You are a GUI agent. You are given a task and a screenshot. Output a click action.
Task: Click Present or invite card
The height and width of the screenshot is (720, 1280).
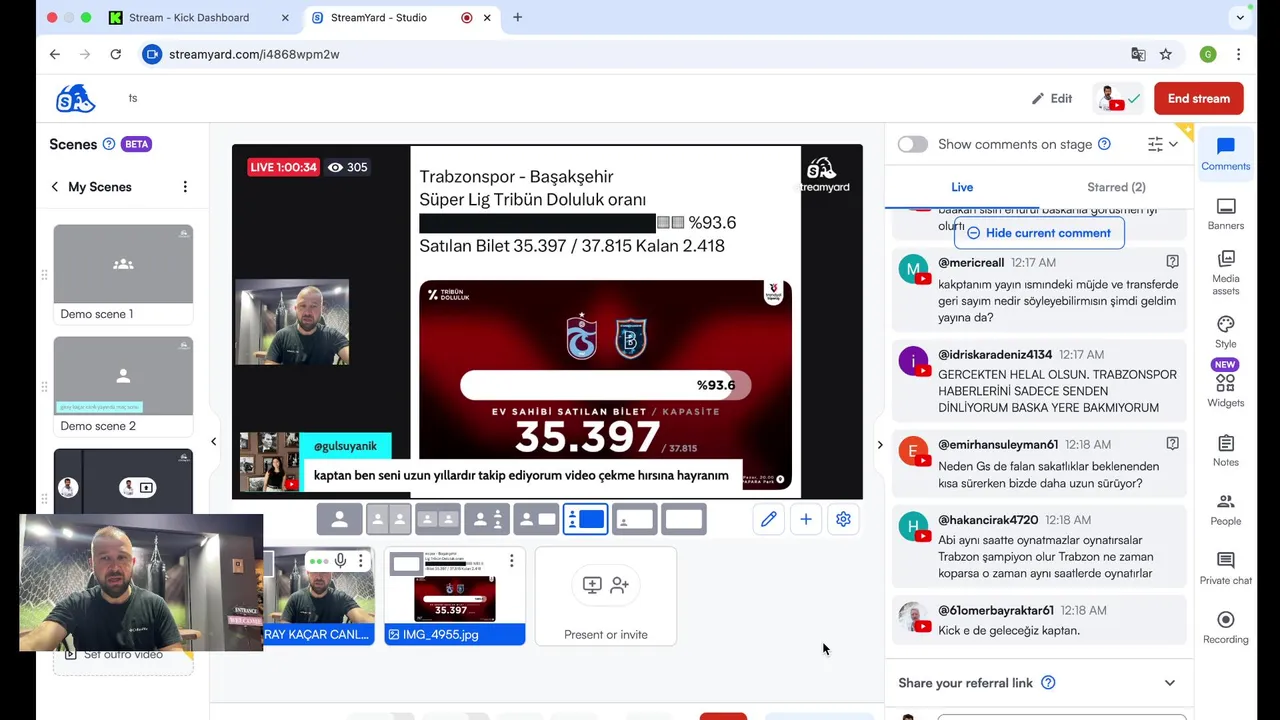[x=606, y=596]
